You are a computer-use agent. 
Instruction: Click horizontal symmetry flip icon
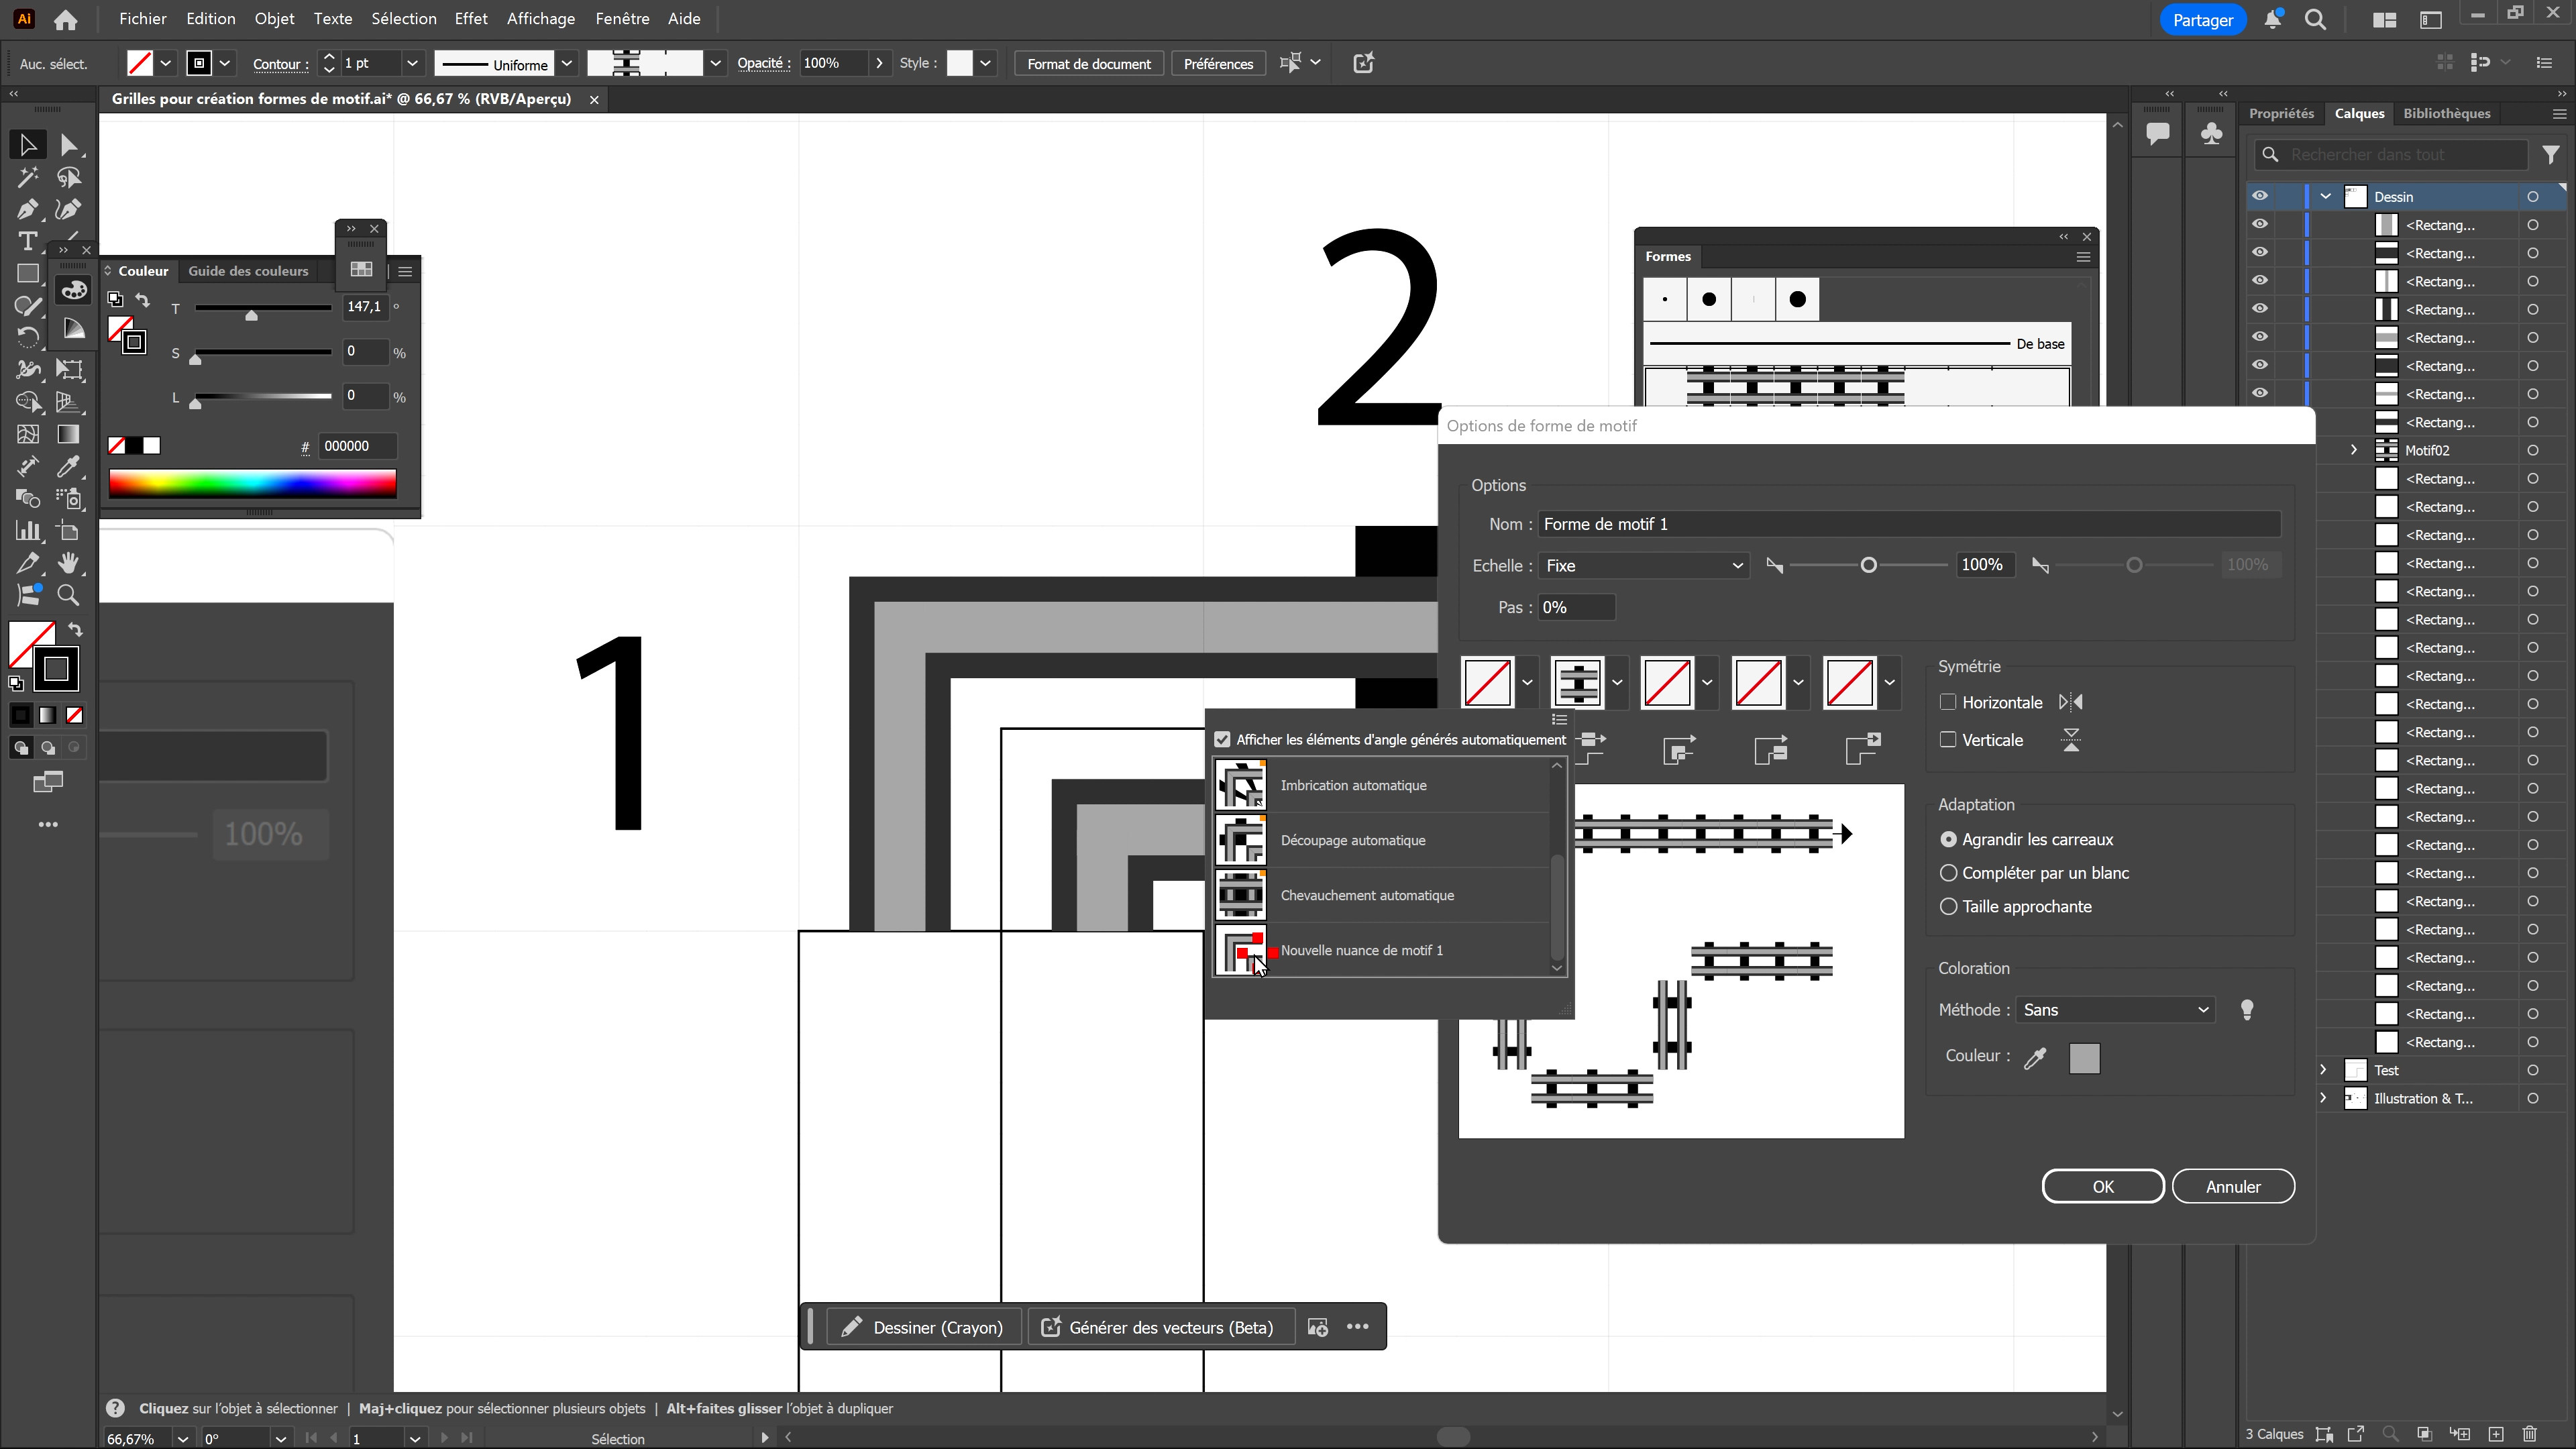click(2071, 703)
